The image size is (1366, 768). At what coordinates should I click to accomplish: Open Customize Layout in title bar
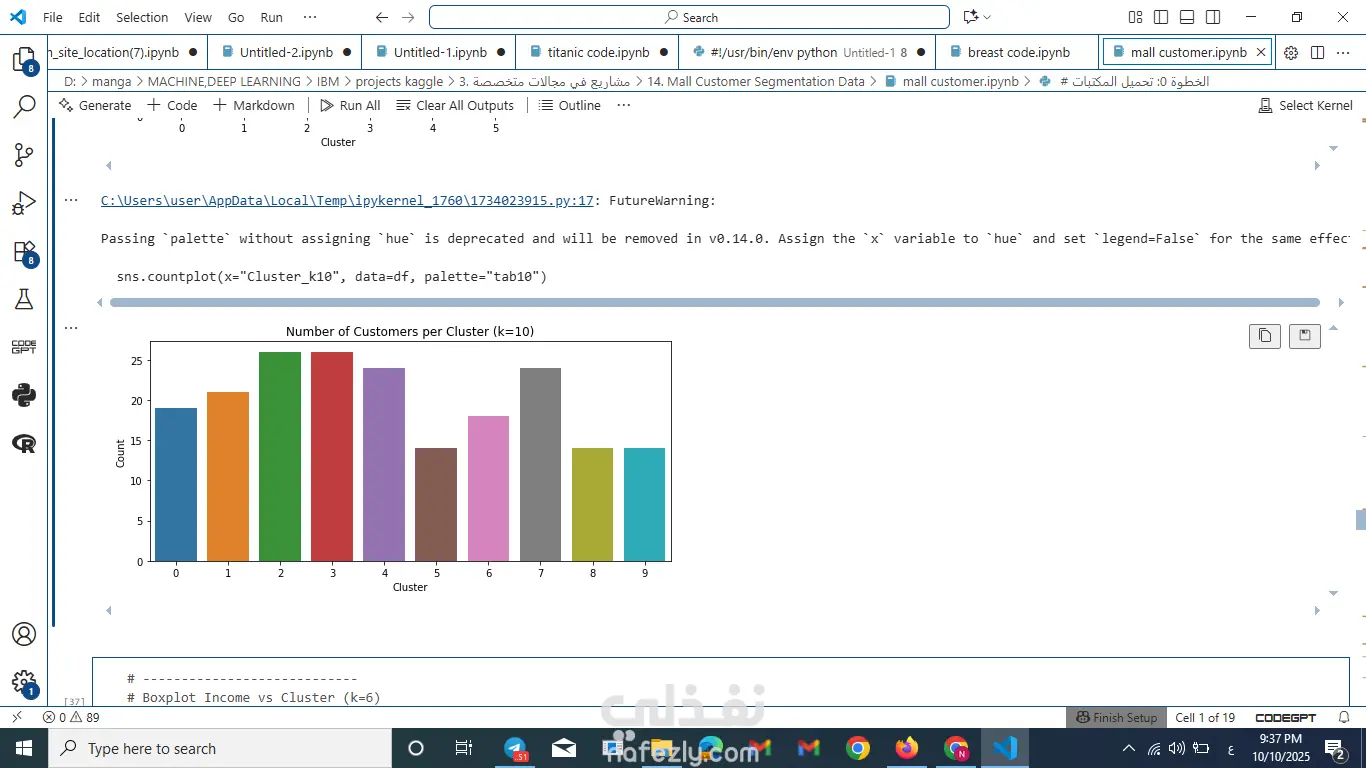pyautogui.click(x=1135, y=17)
